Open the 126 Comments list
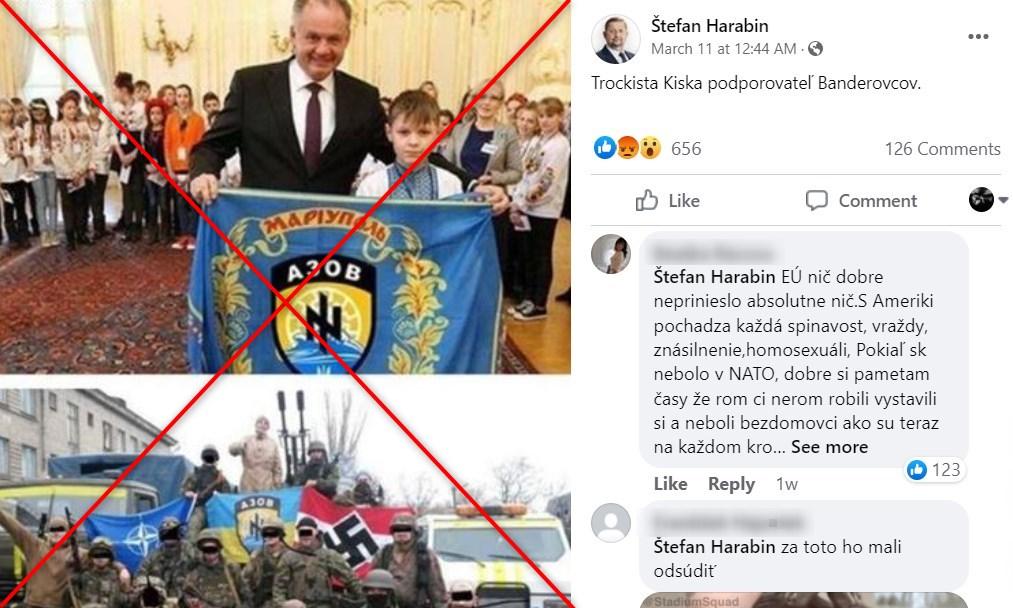Image resolution: width=1013 pixels, height=608 pixels. point(943,149)
